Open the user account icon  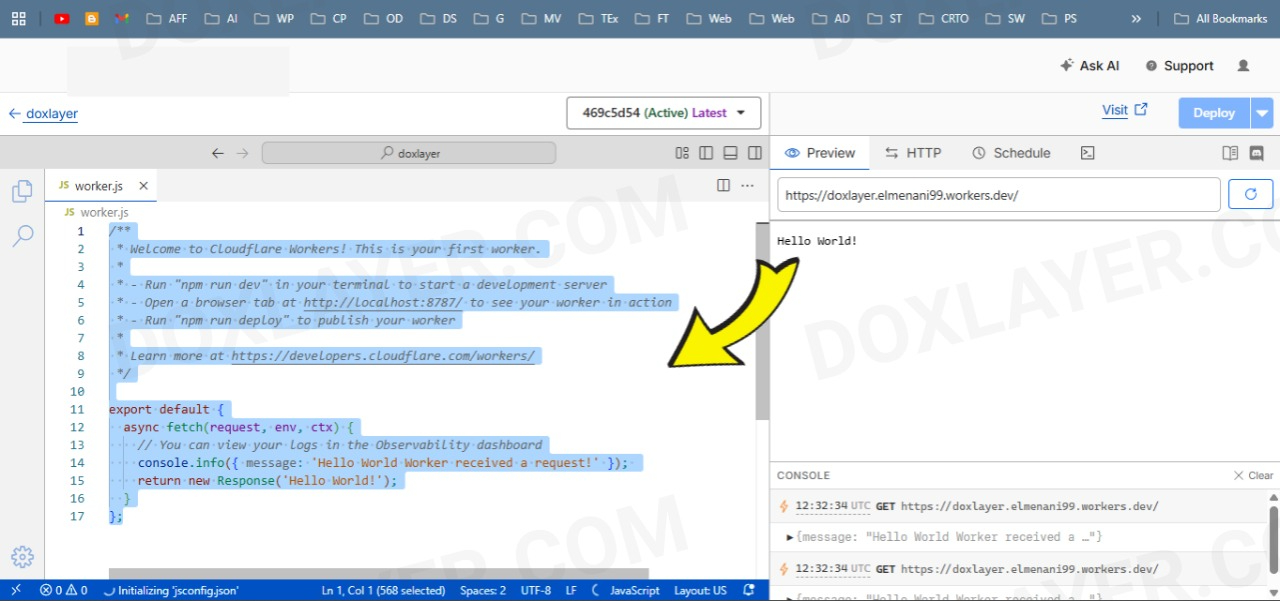tap(1244, 66)
